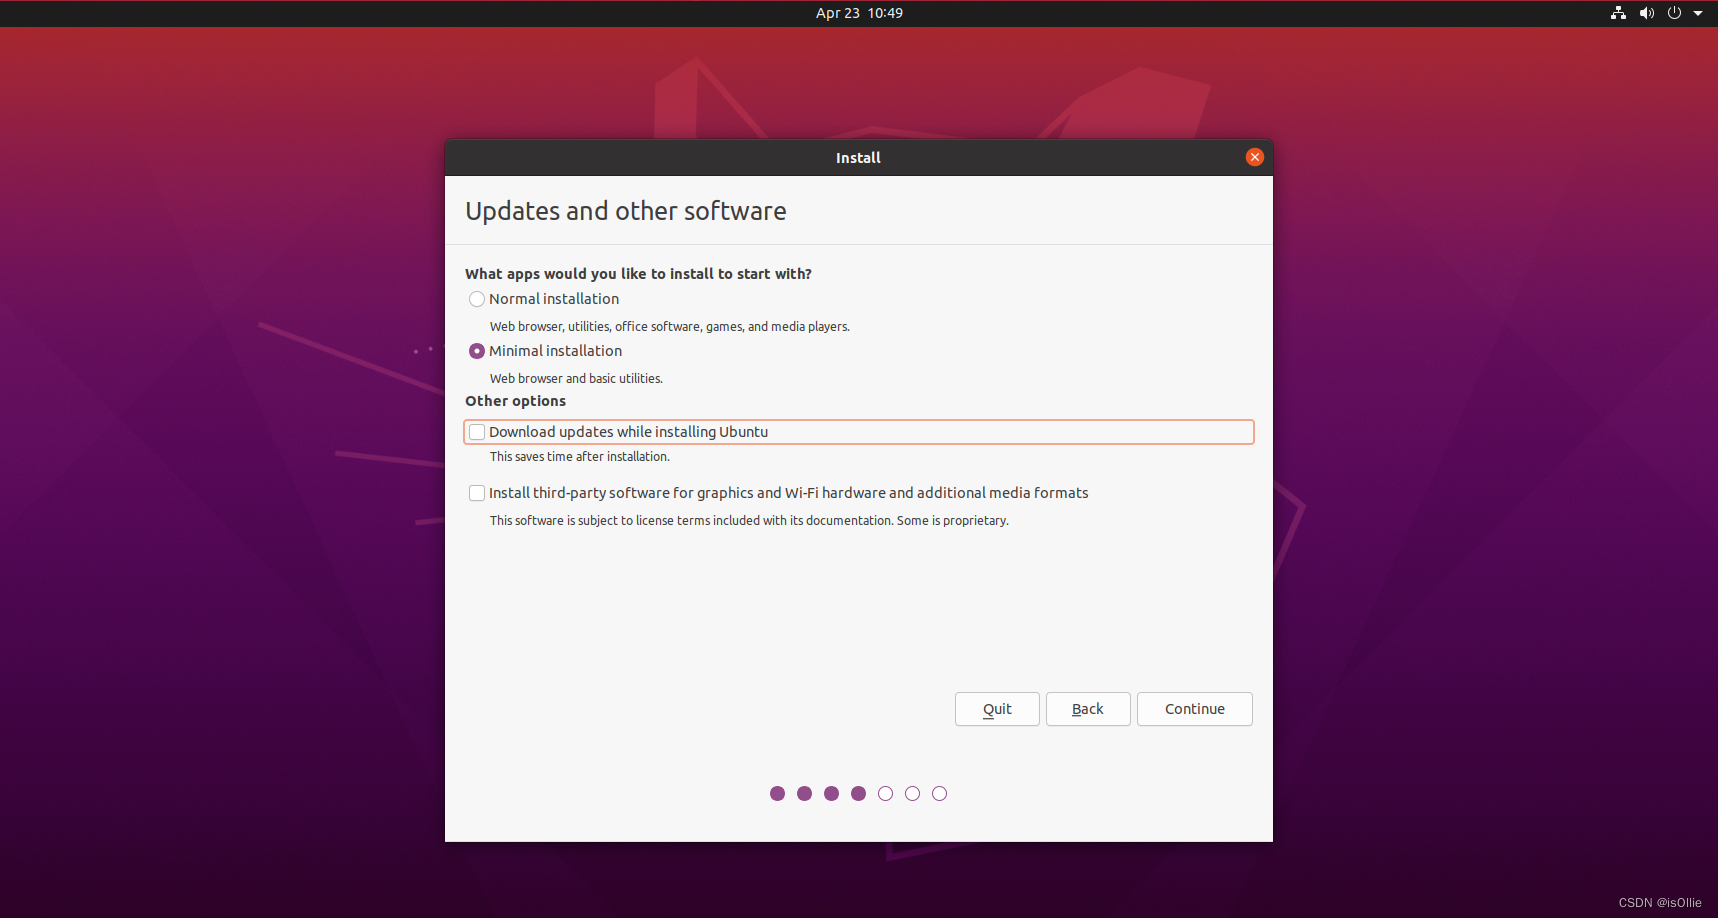Click the Install window title bar
Viewport: 1718px width, 918px height.
[x=858, y=157]
